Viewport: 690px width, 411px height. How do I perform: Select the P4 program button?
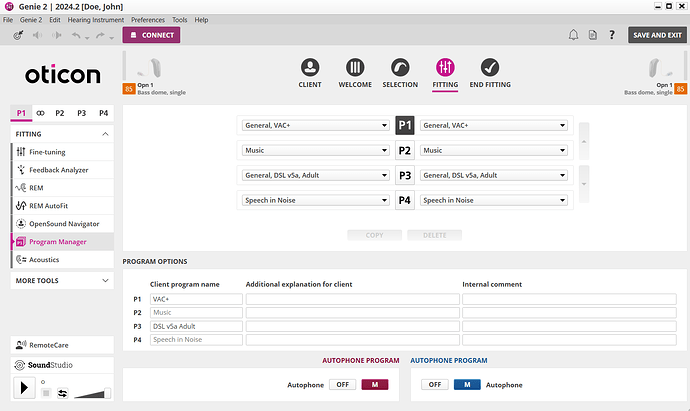(405, 200)
